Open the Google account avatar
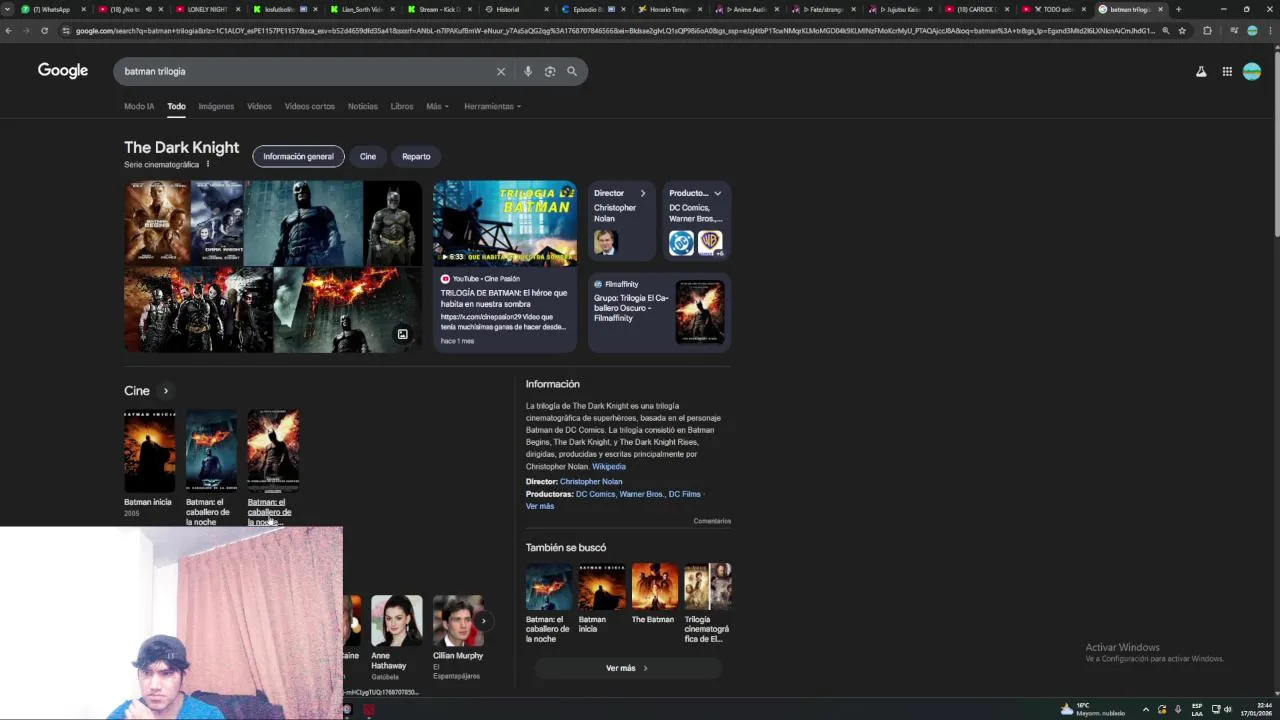Viewport: 1280px width, 720px height. point(1252,71)
